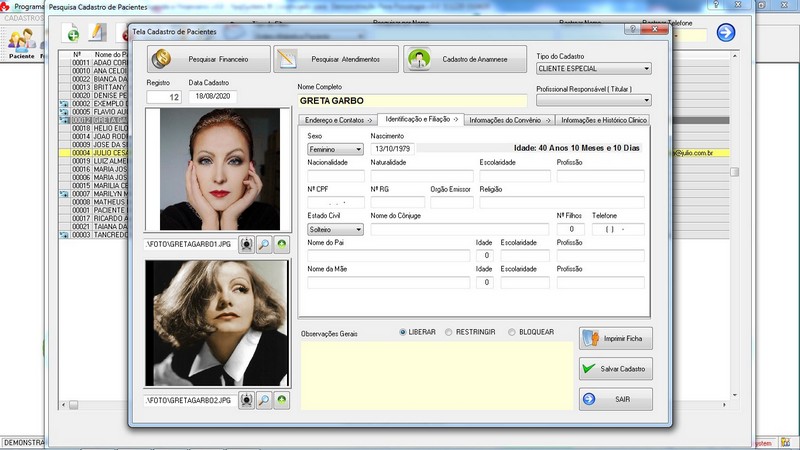Click horizontal scrollbar thumb in patient list
Image resolution: width=800 pixels, height=450 pixels.
pos(73,405)
